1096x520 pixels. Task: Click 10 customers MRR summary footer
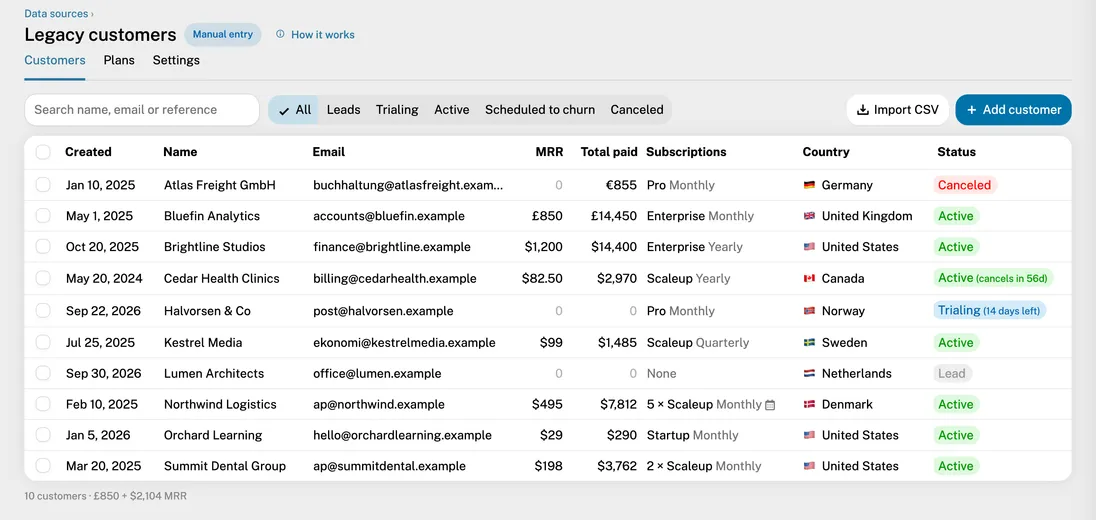coord(106,496)
